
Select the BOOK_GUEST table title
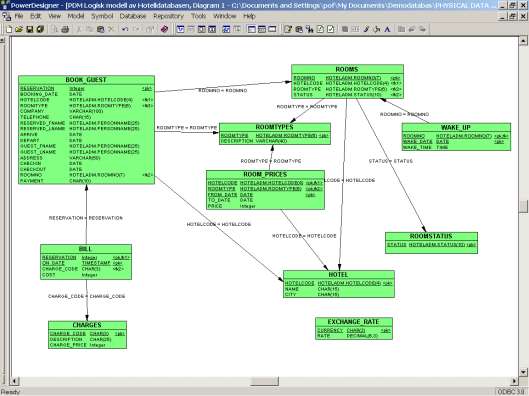click(86, 80)
